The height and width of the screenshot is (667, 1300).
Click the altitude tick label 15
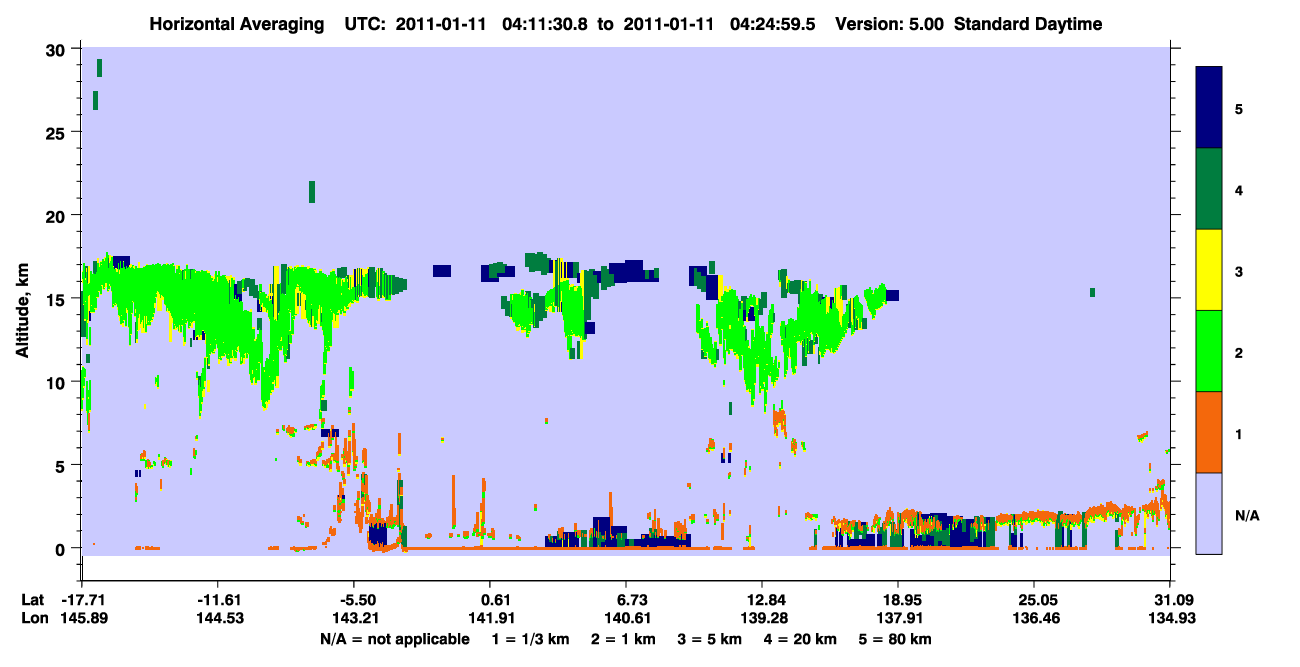(x=58, y=299)
